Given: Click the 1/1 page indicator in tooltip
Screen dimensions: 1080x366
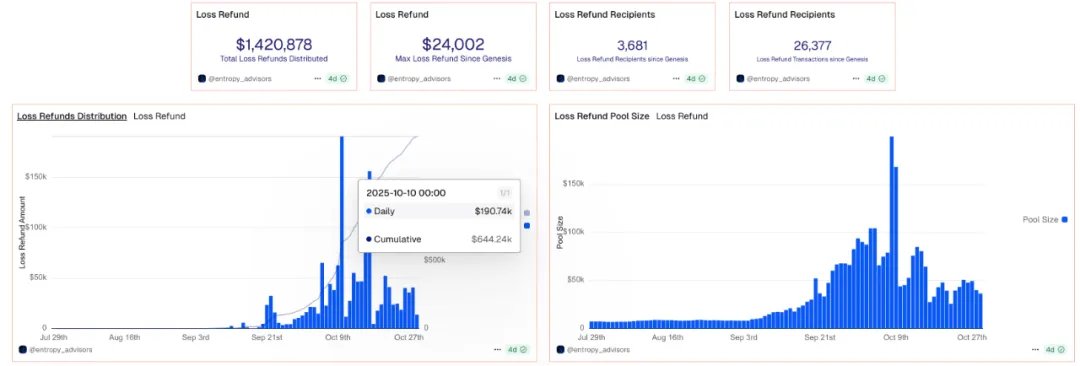Looking at the screenshot, I should click(506, 194).
